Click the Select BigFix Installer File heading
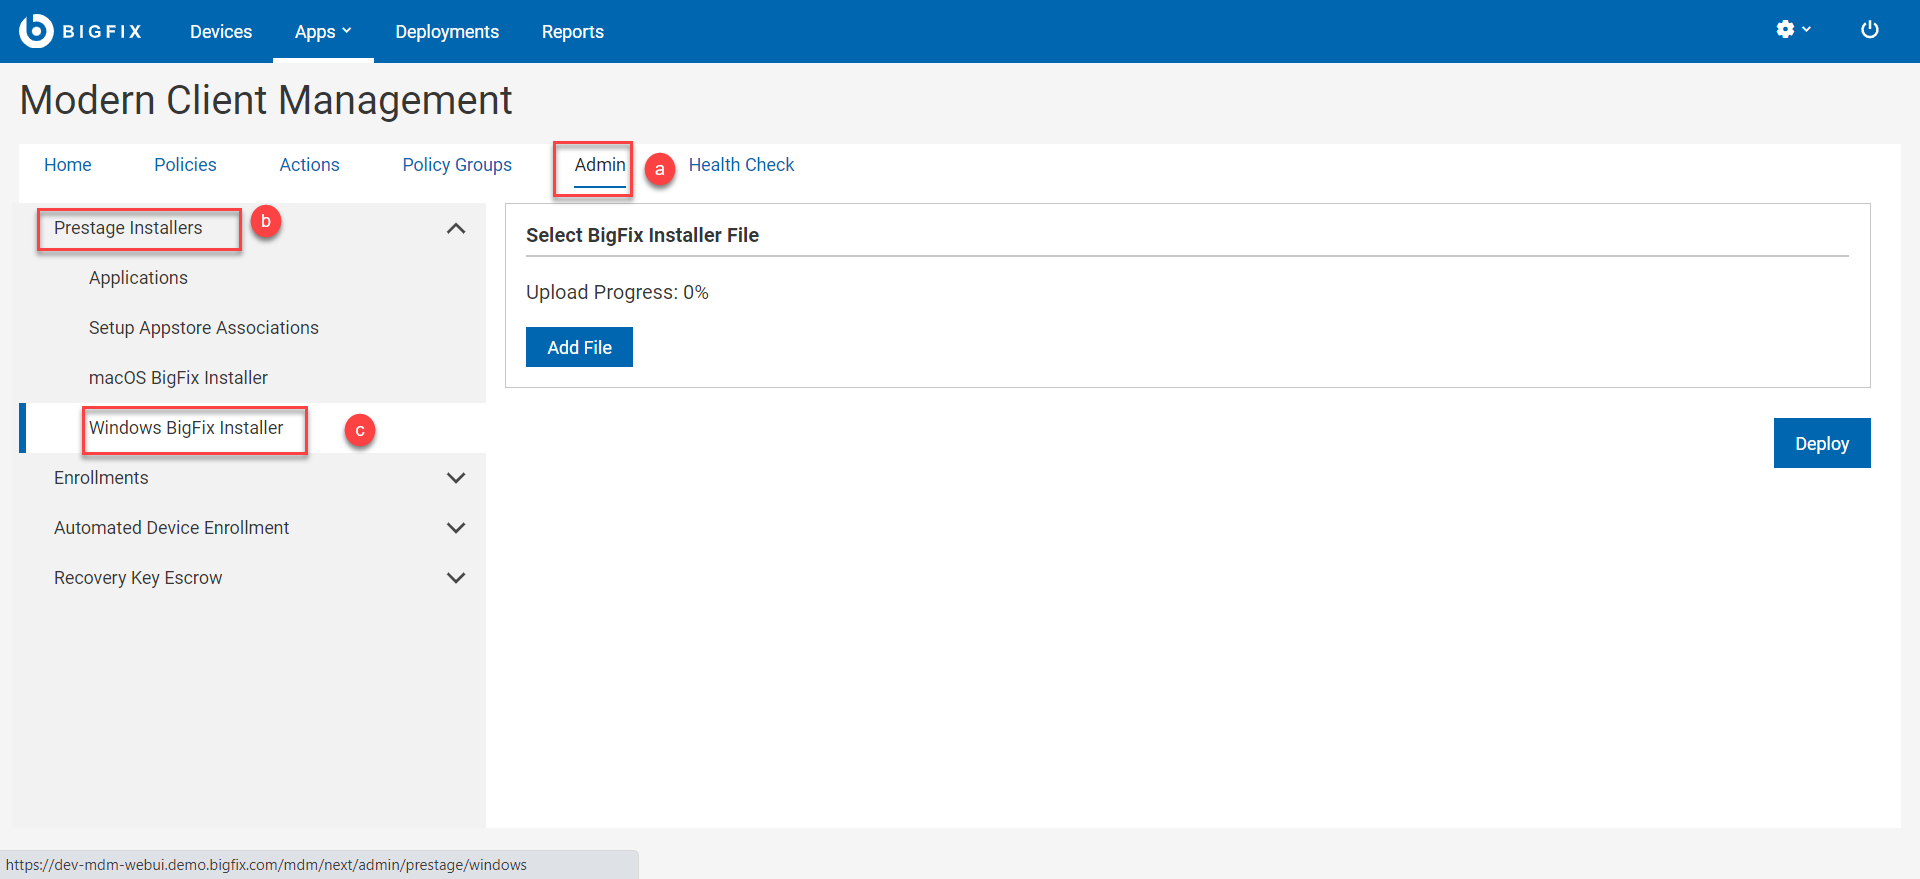 point(642,235)
